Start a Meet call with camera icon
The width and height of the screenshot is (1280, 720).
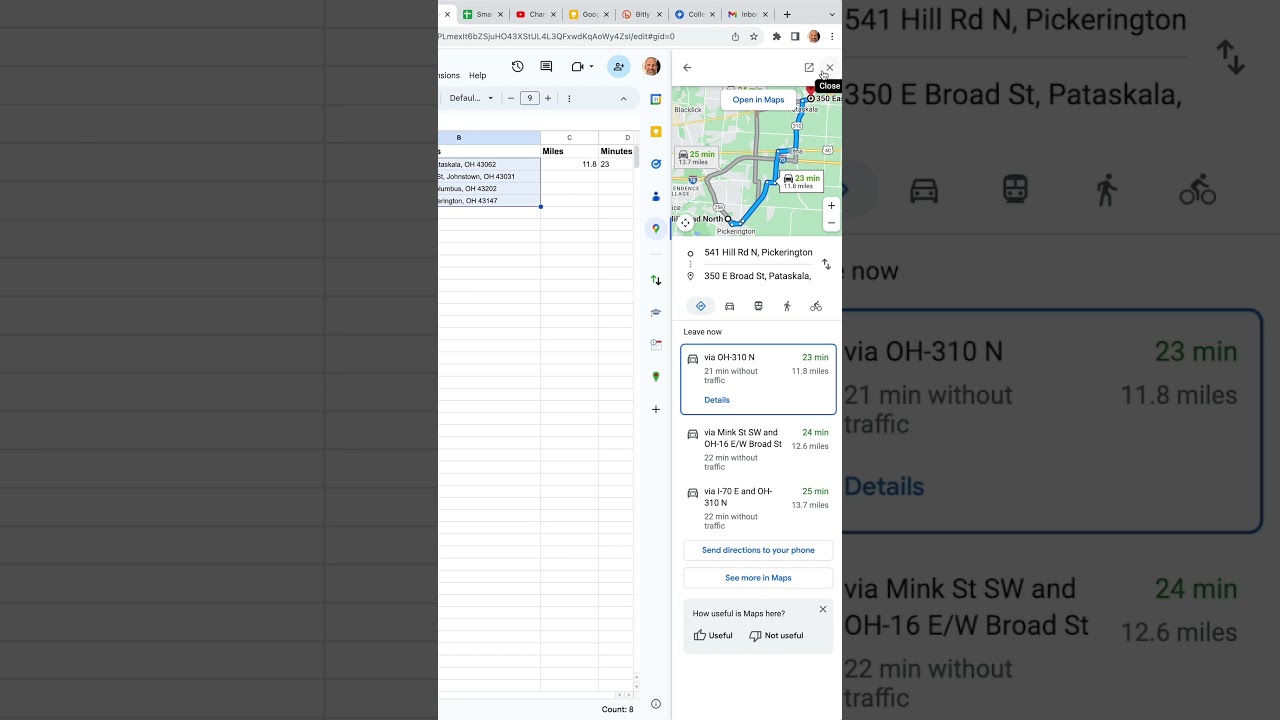coord(577,67)
